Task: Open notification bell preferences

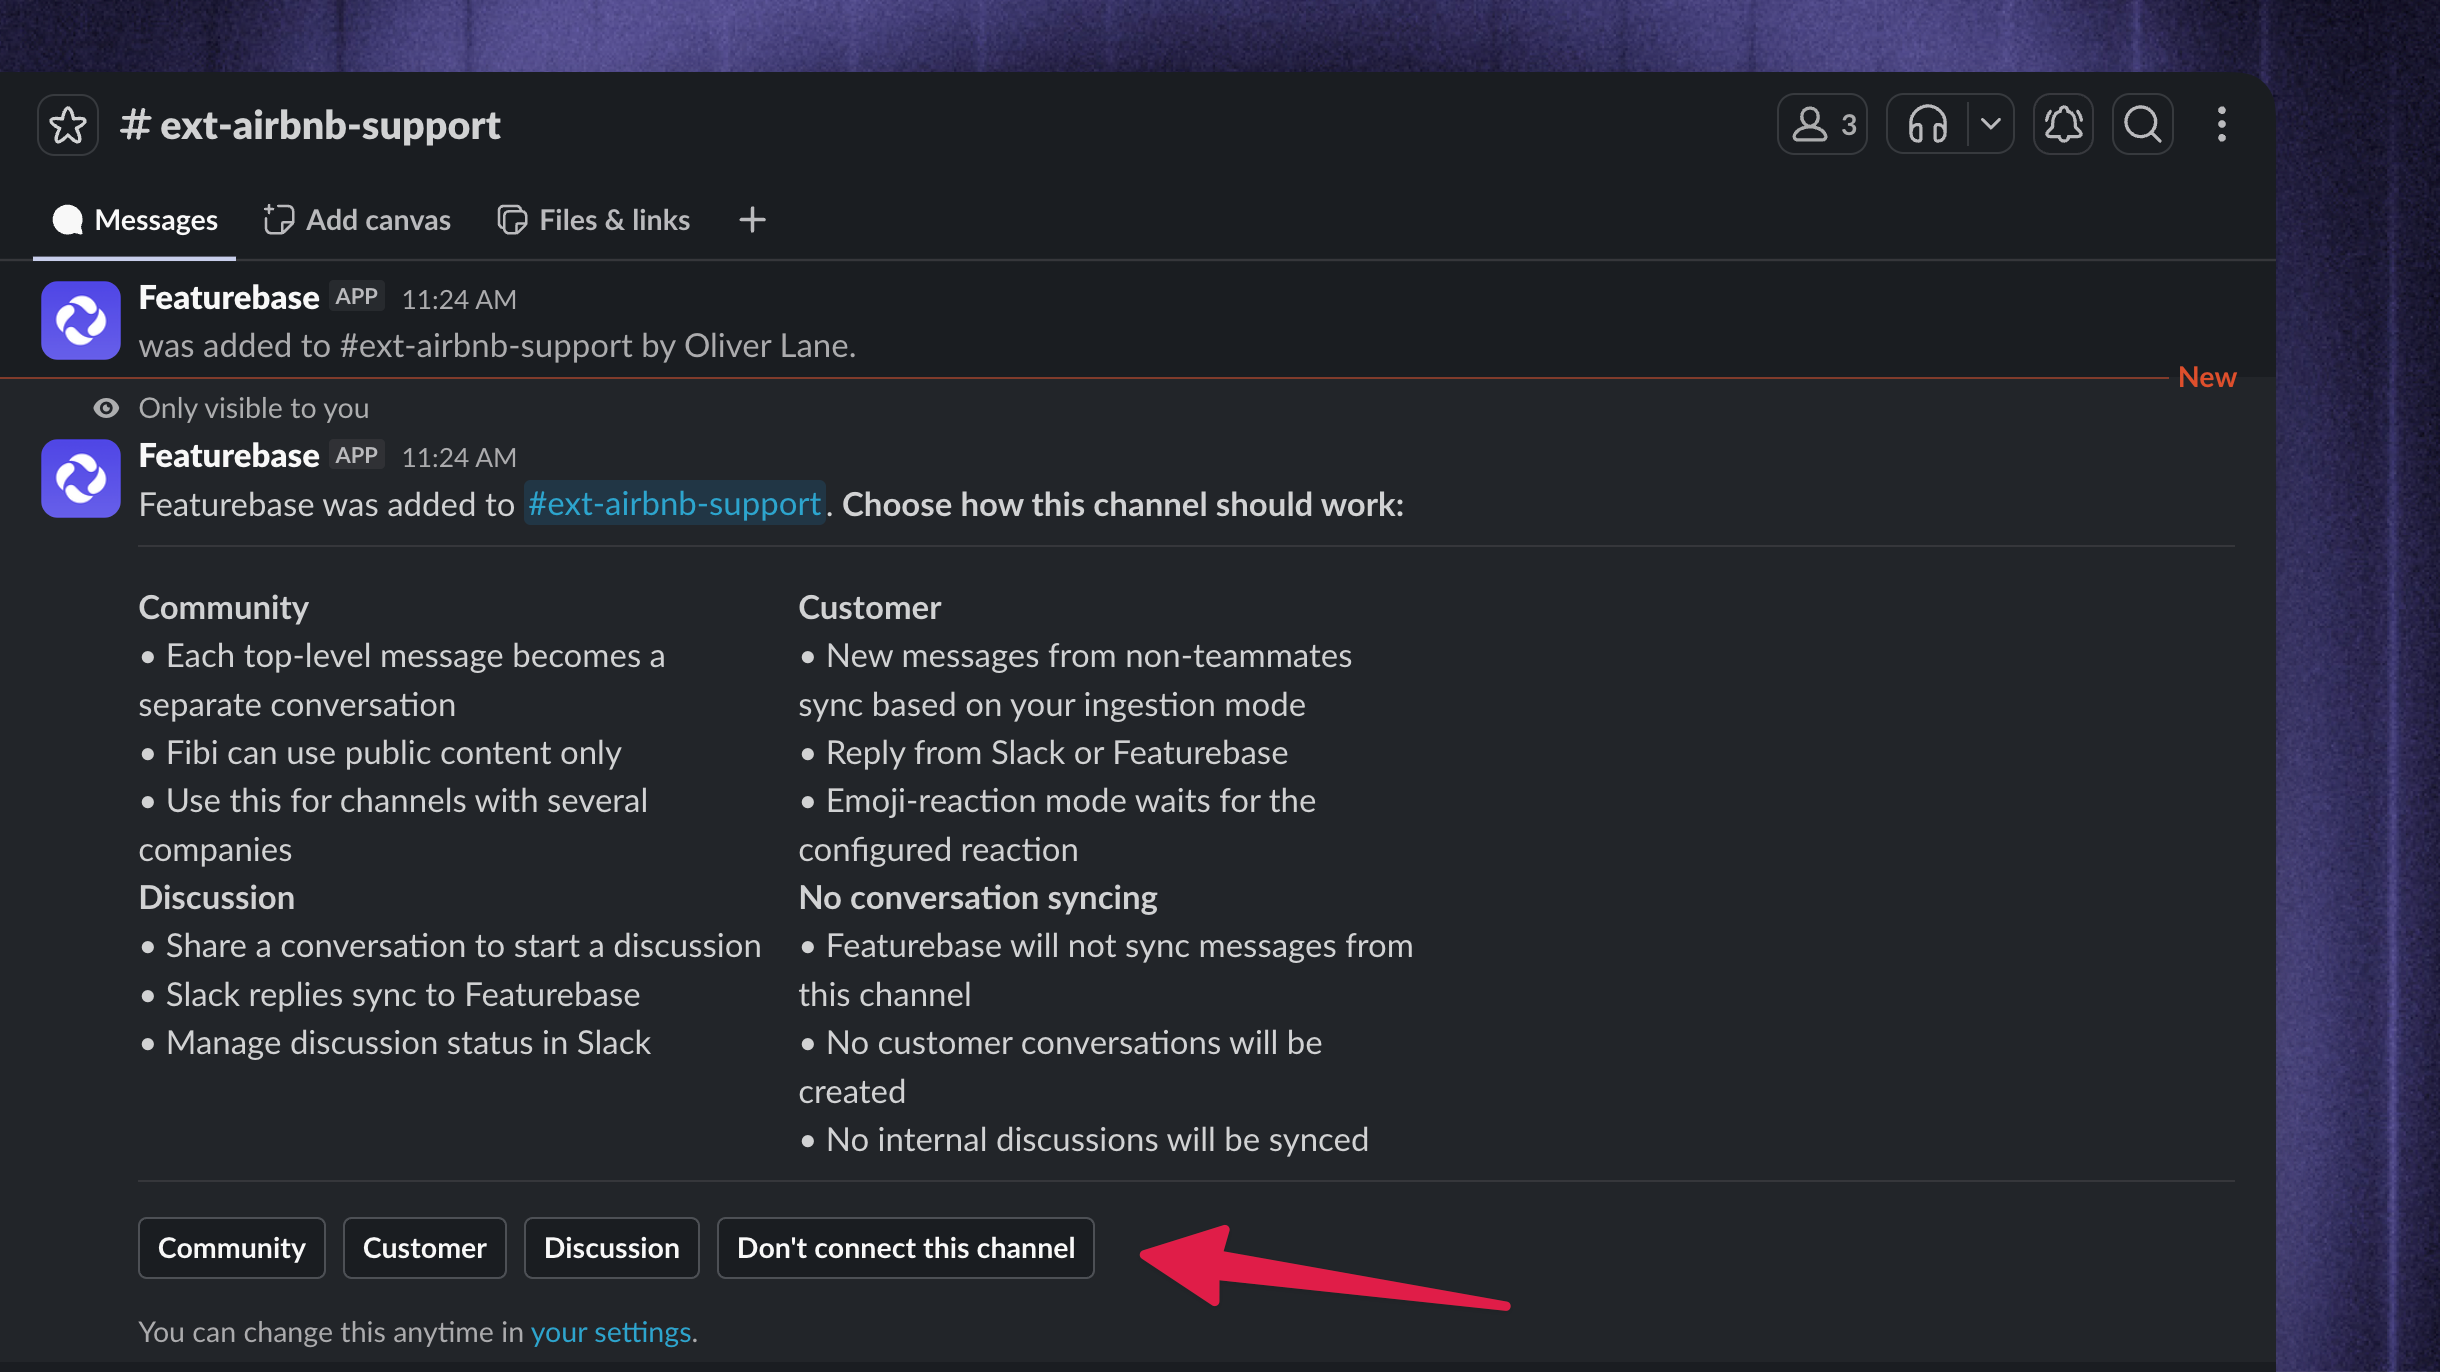Action: tap(2063, 125)
